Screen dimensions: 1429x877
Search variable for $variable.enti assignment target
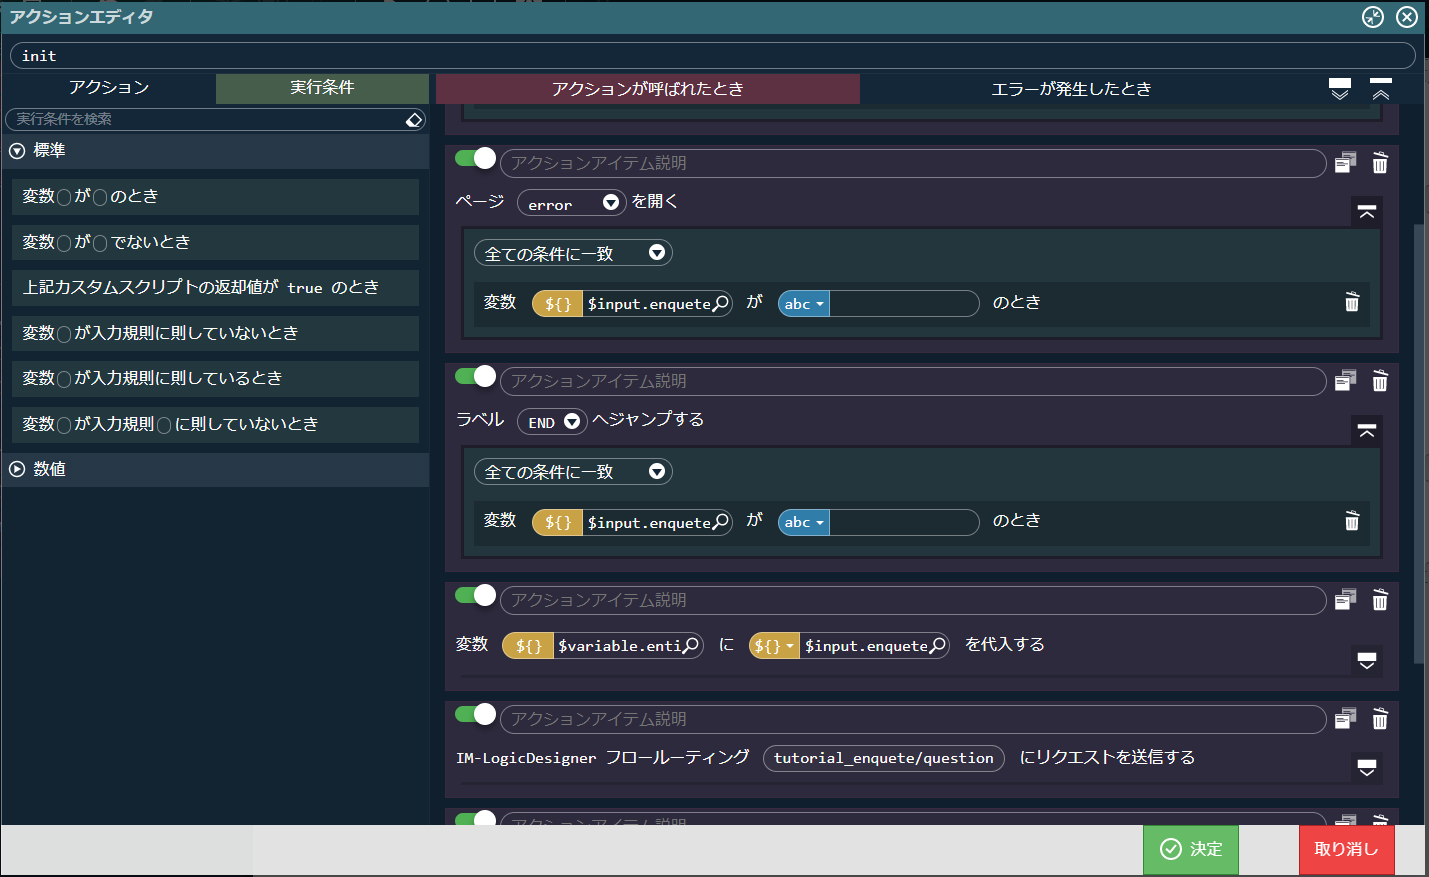pyautogui.click(x=691, y=645)
